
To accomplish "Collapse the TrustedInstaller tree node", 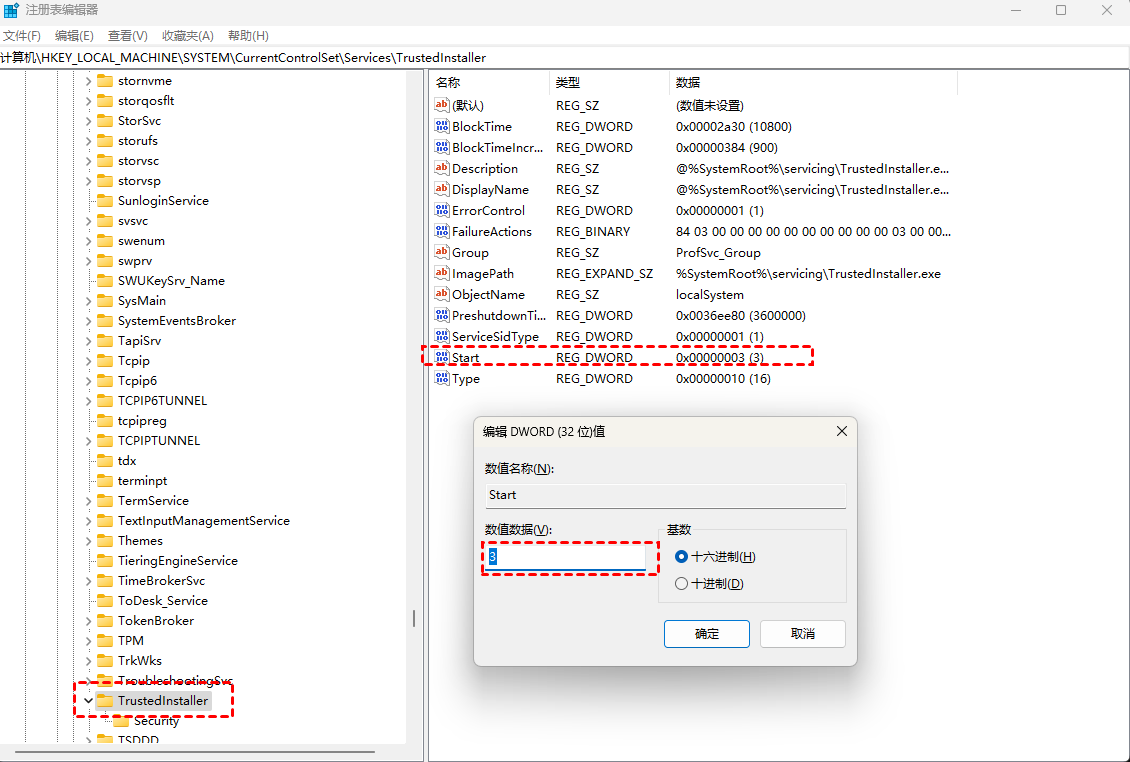I will (88, 701).
